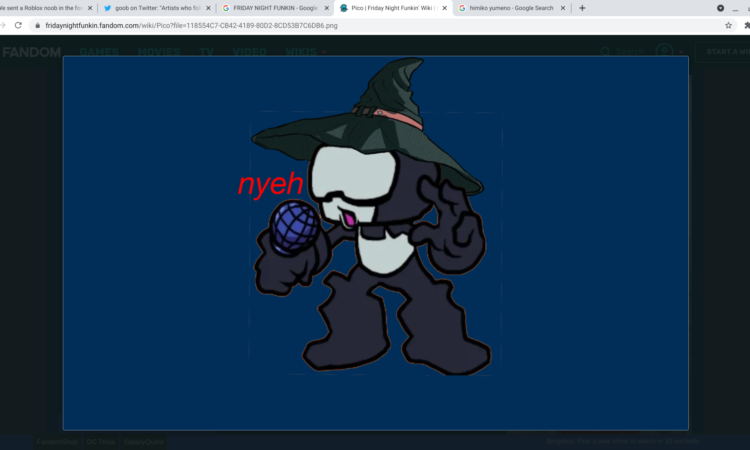Close the Roblox noob tab
750x450 pixels.
tap(90, 8)
